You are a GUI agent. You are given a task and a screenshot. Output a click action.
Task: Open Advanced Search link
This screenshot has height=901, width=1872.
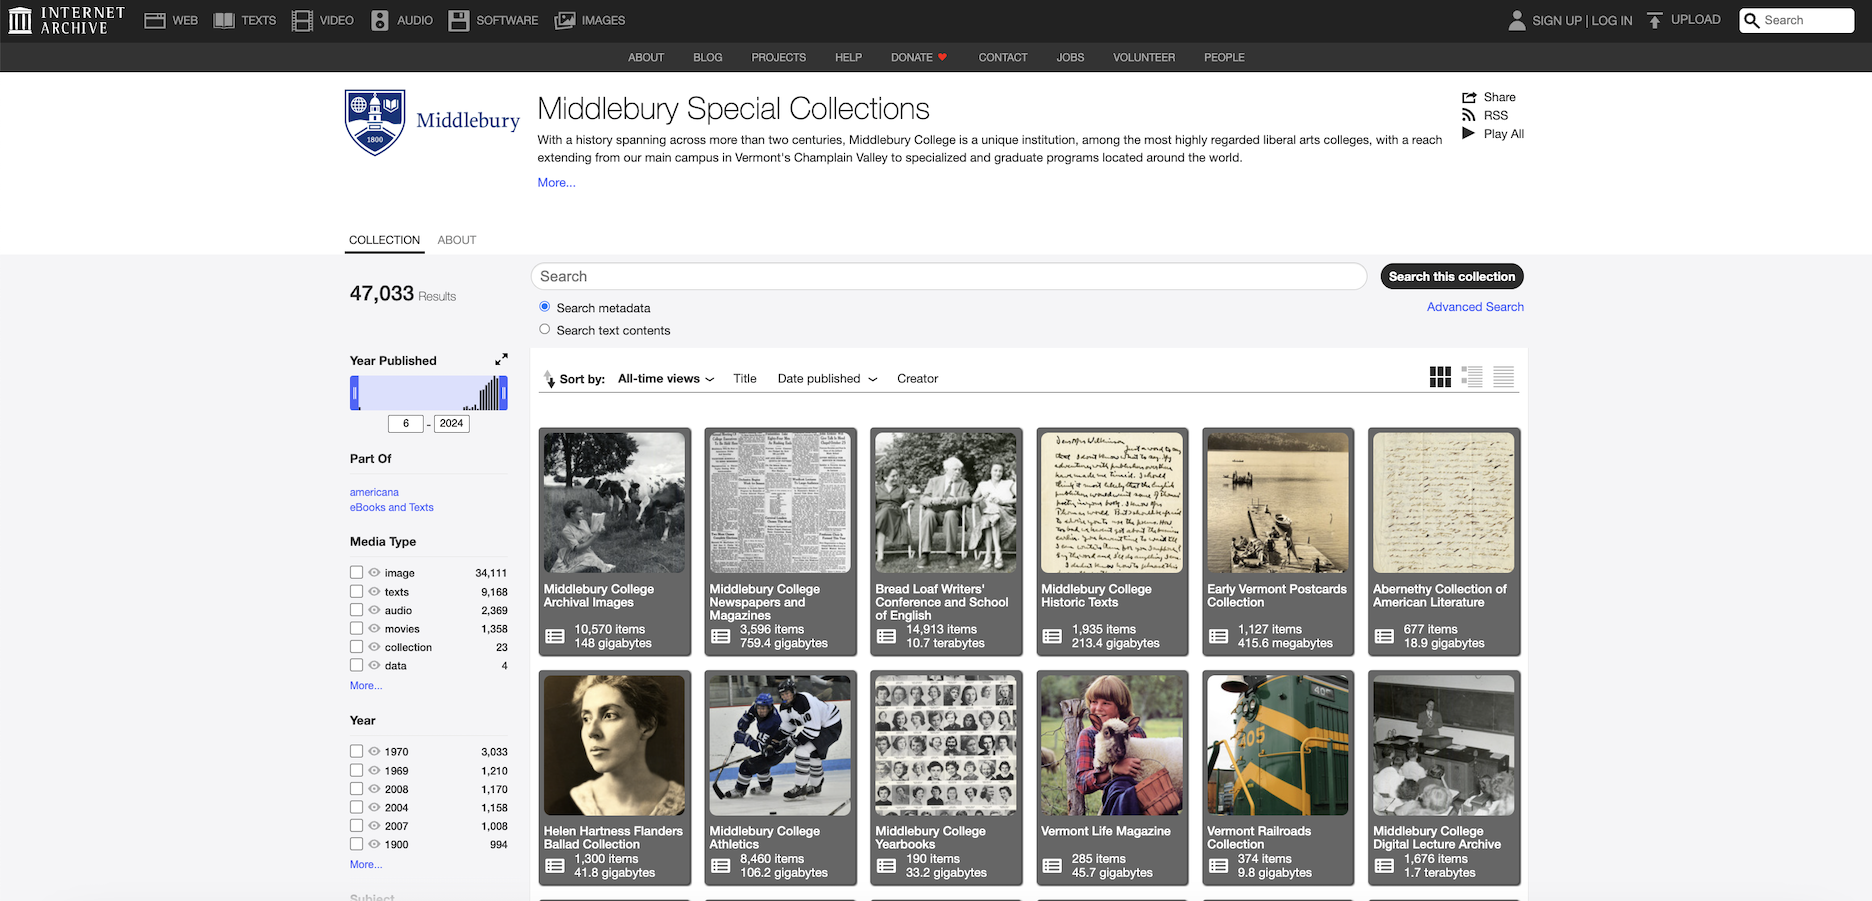point(1475,307)
